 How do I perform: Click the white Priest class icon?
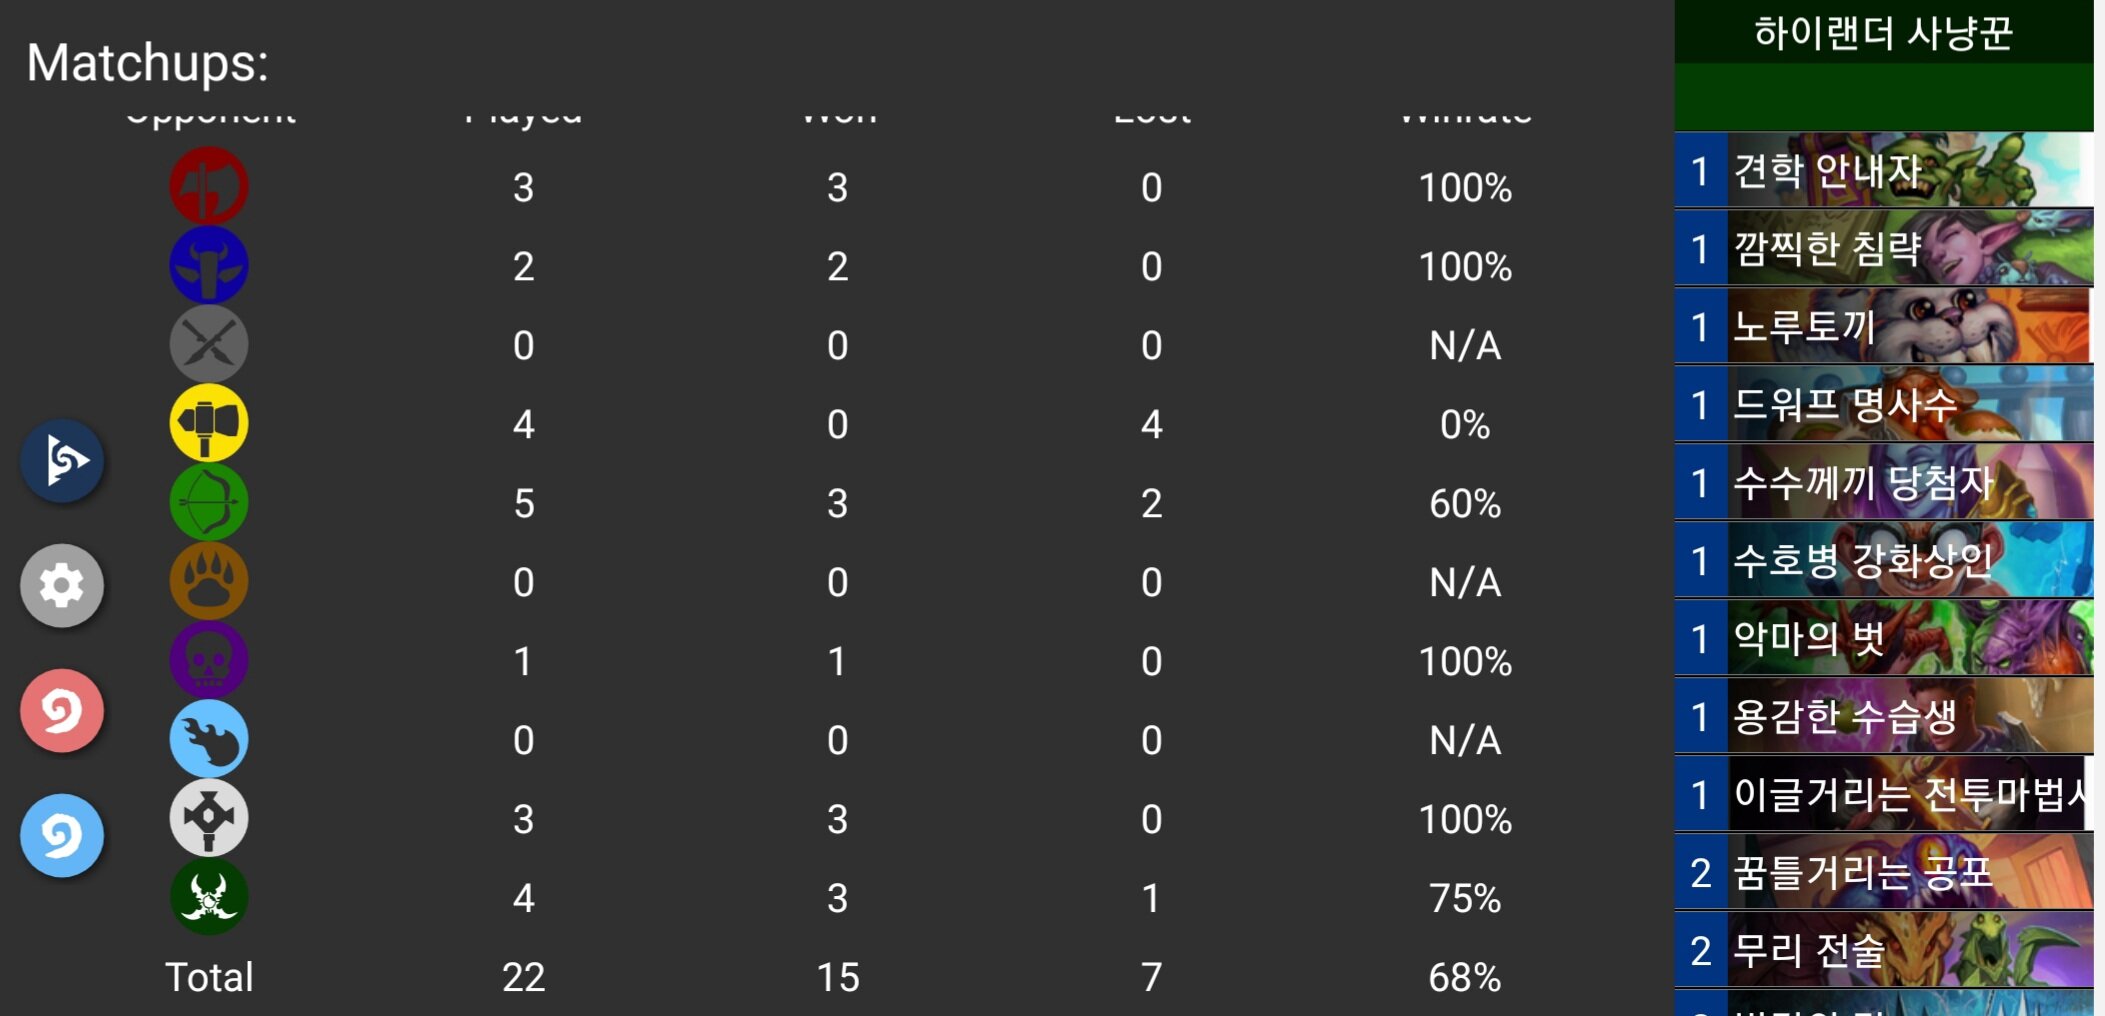coord(209,818)
